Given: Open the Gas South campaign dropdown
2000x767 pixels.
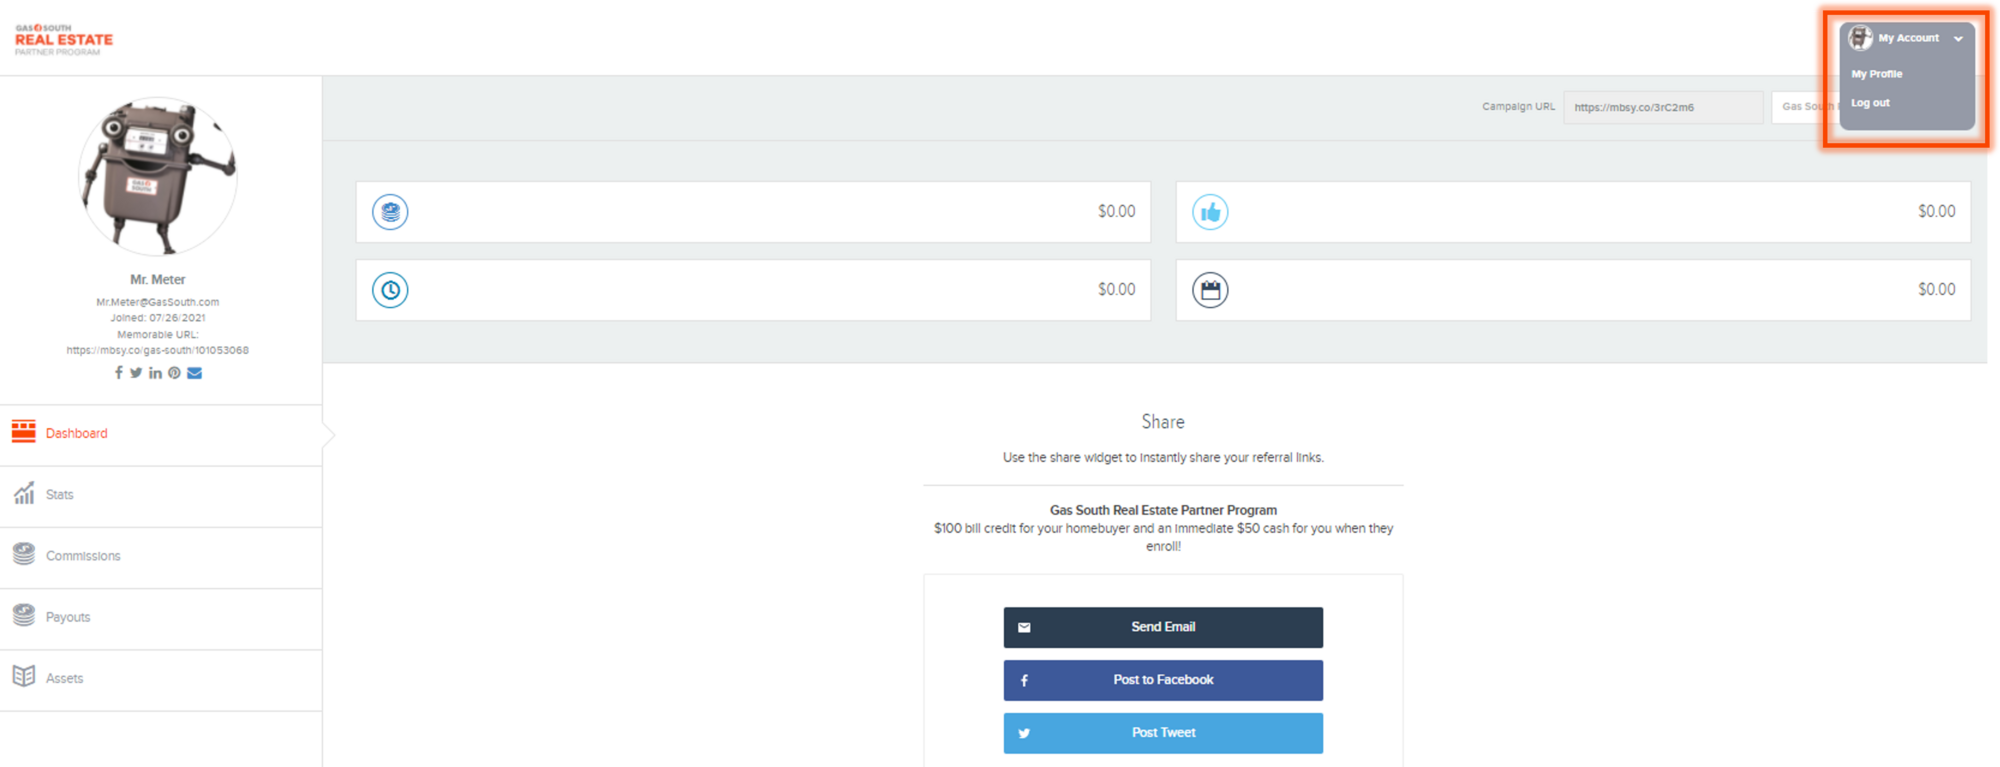Looking at the screenshot, I should 1805,107.
